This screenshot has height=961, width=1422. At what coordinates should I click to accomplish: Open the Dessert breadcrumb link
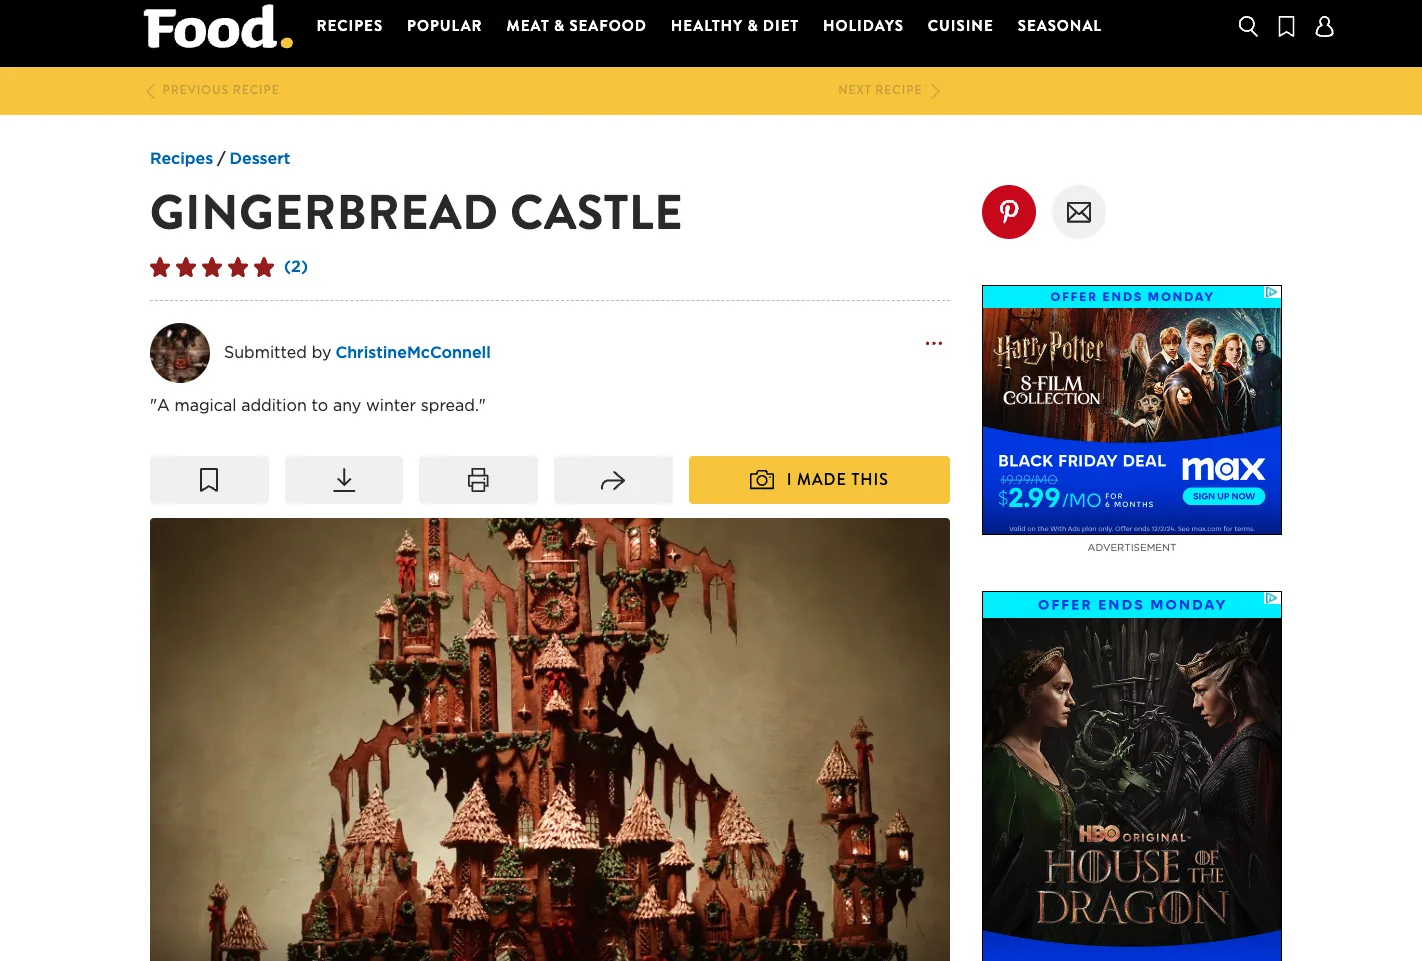click(x=260, y=158)
